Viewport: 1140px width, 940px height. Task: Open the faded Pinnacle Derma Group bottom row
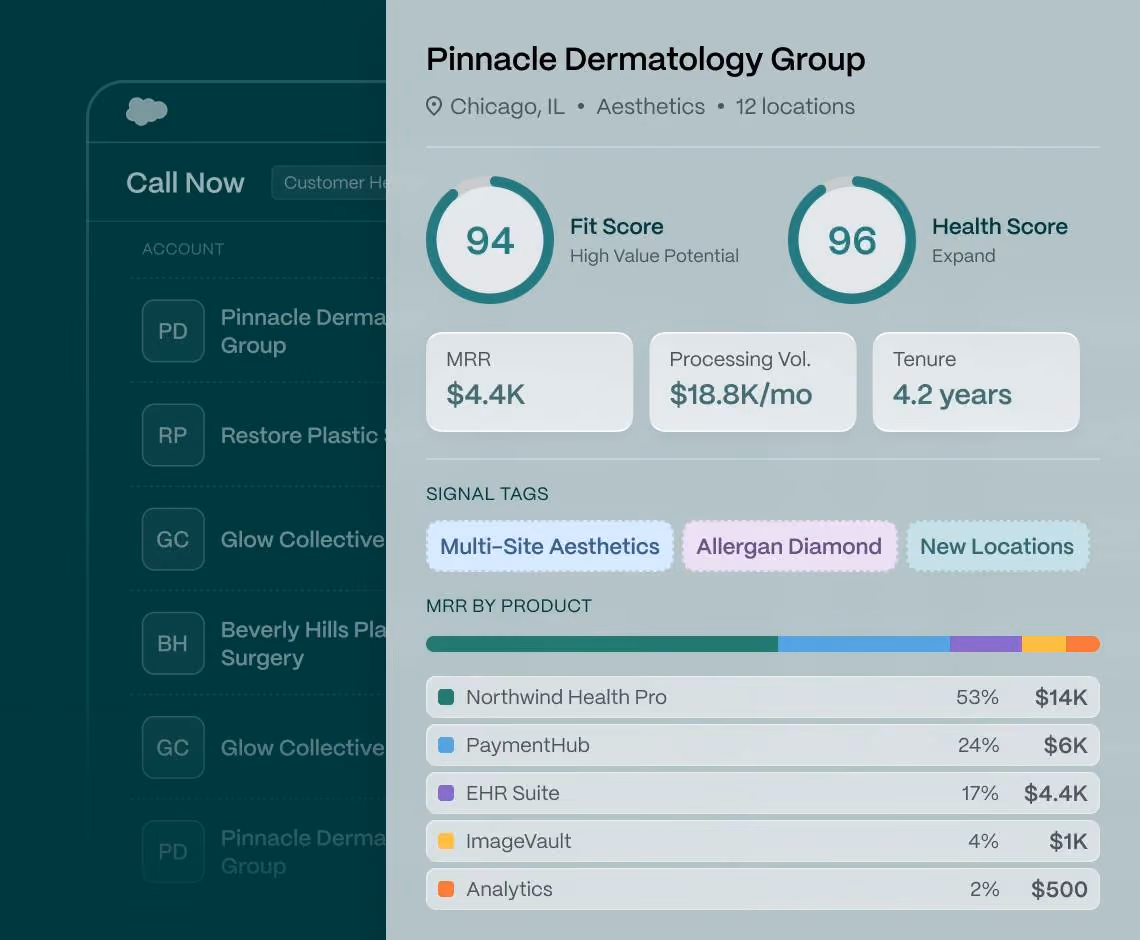258,851
